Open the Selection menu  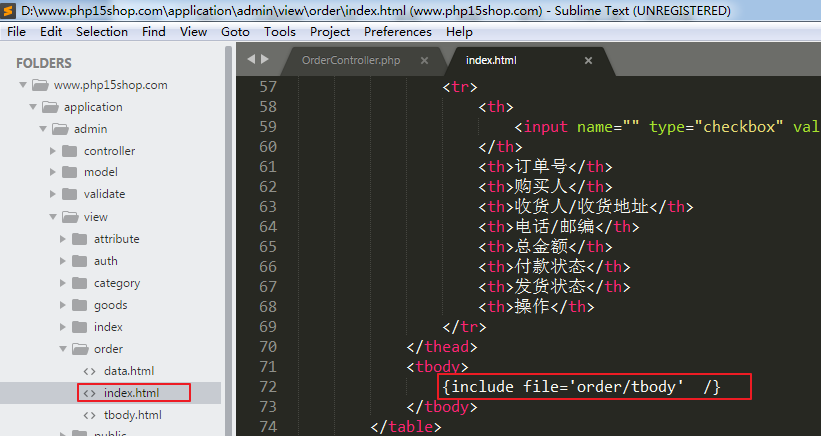(101, 32)
